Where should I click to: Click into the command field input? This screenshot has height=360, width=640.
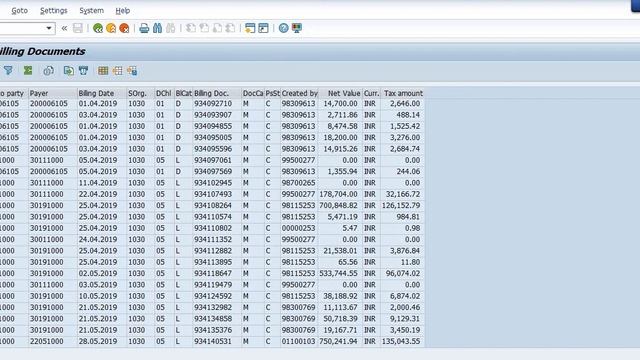pos(22,28)
